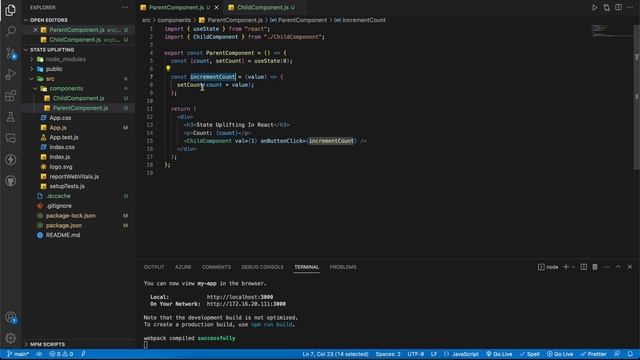Click the Spell checker status item
This screenshot has height=360, width=640.
(530, 354)
